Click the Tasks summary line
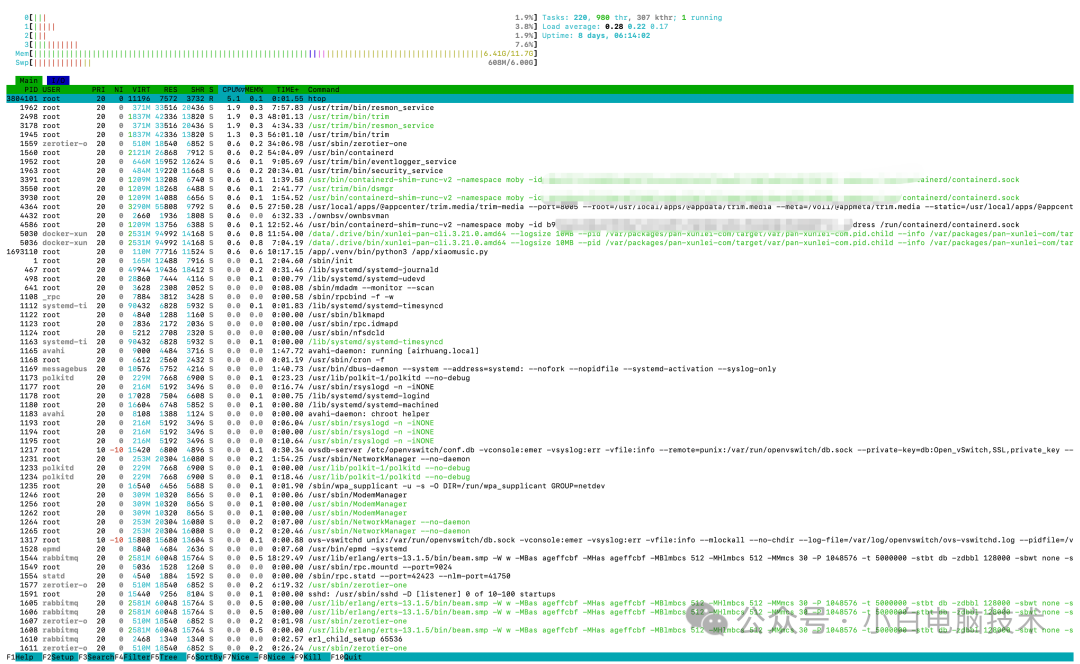This screenshot has width=1080, height=664. click(x=632, y=18)
